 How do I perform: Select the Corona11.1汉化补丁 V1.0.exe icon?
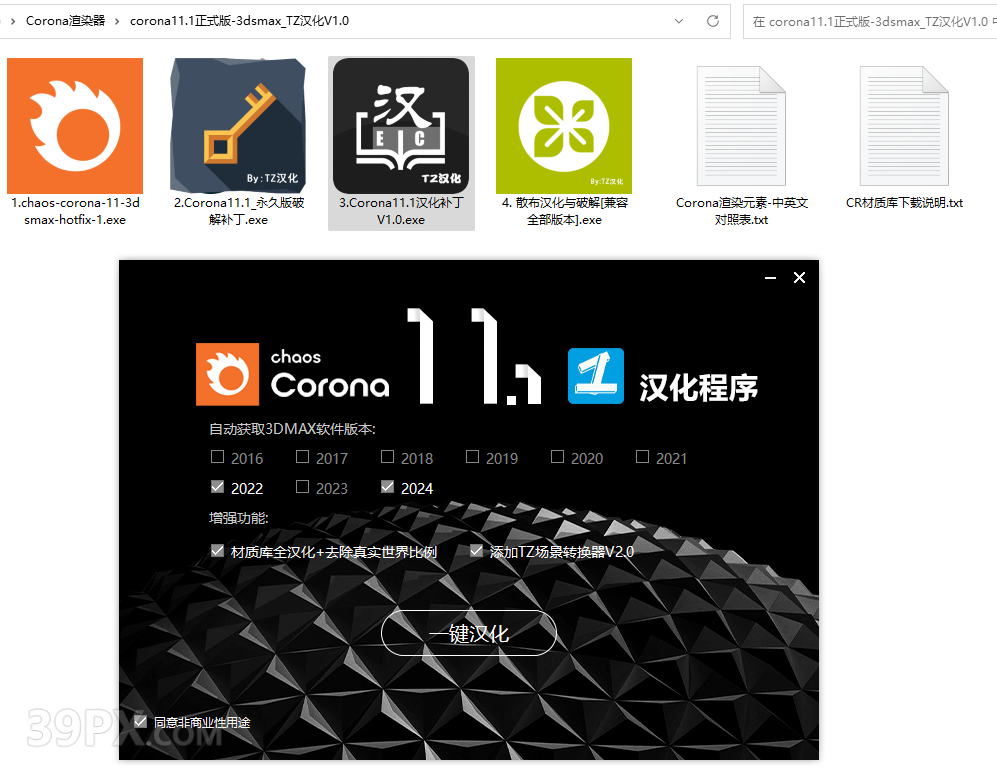point(401,126)
